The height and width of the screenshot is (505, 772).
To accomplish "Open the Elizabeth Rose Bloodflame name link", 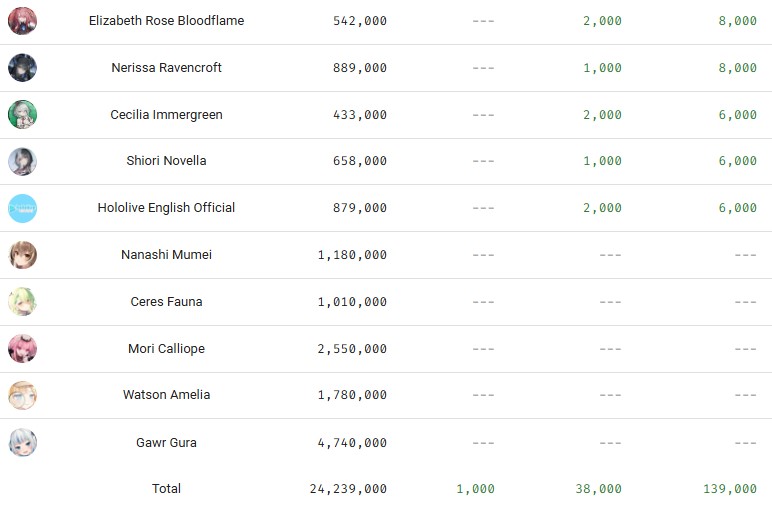I will (166, 21).
